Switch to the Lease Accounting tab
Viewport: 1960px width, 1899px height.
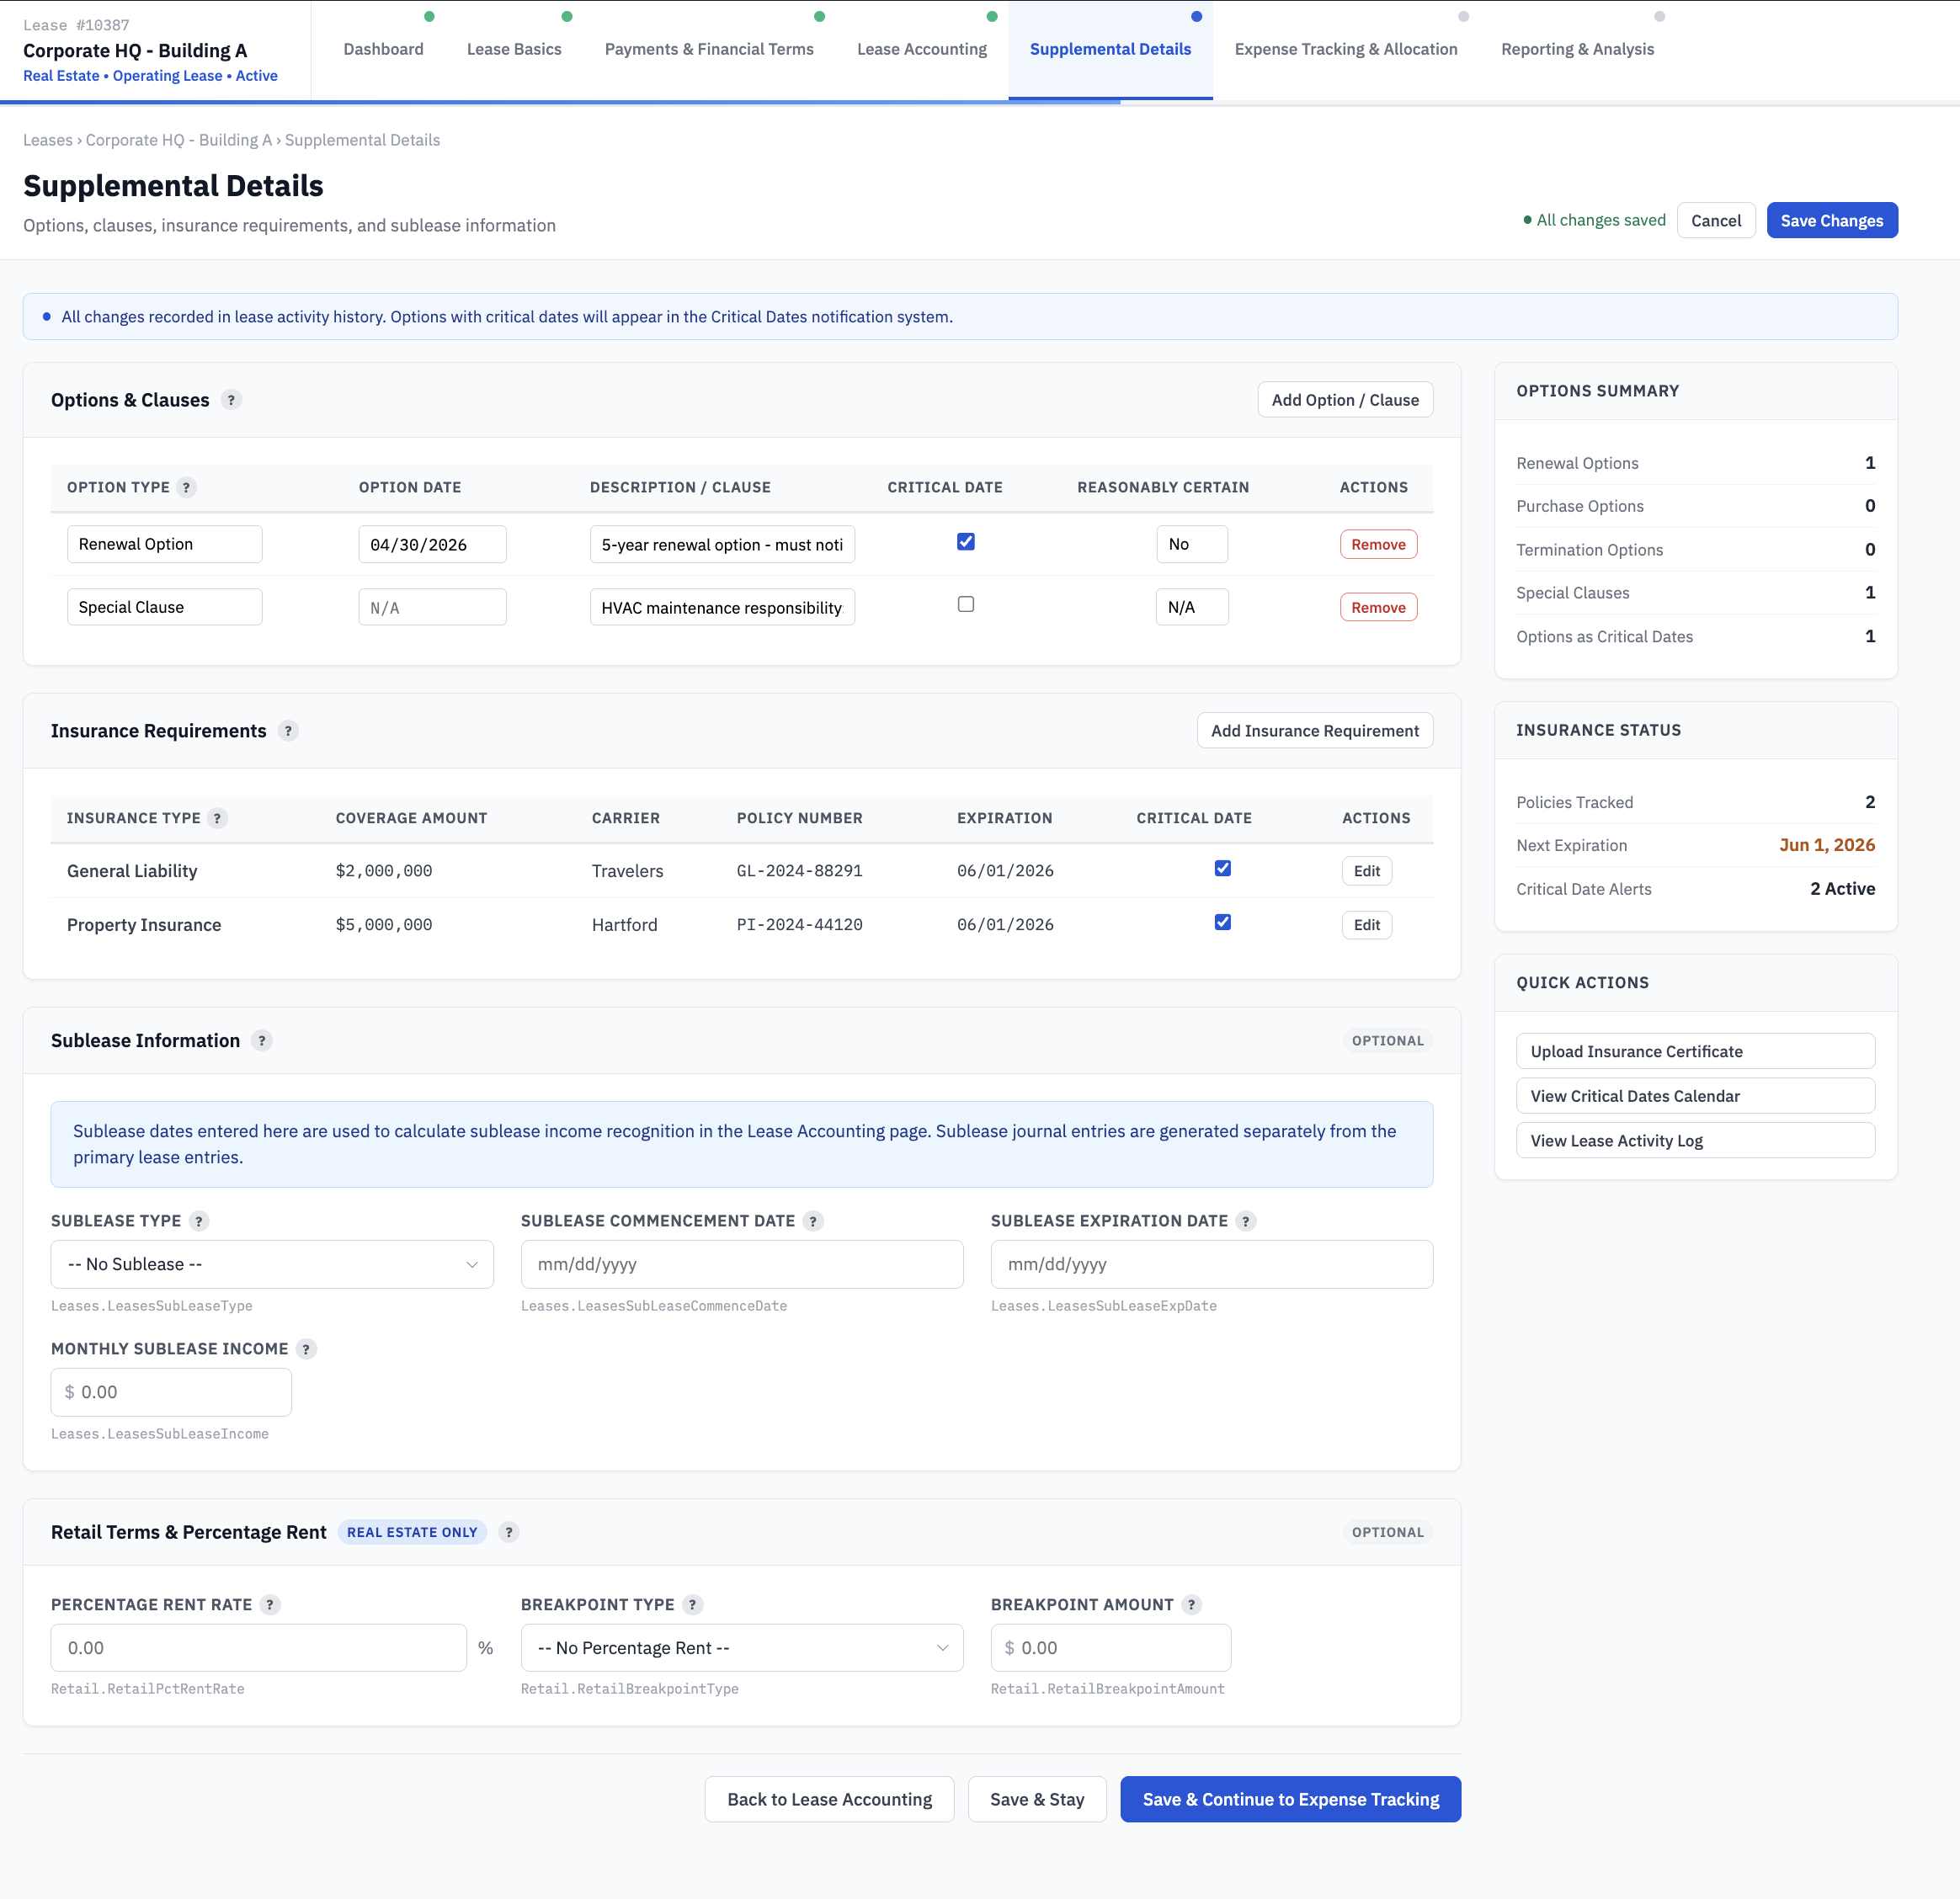pos(921,48)
